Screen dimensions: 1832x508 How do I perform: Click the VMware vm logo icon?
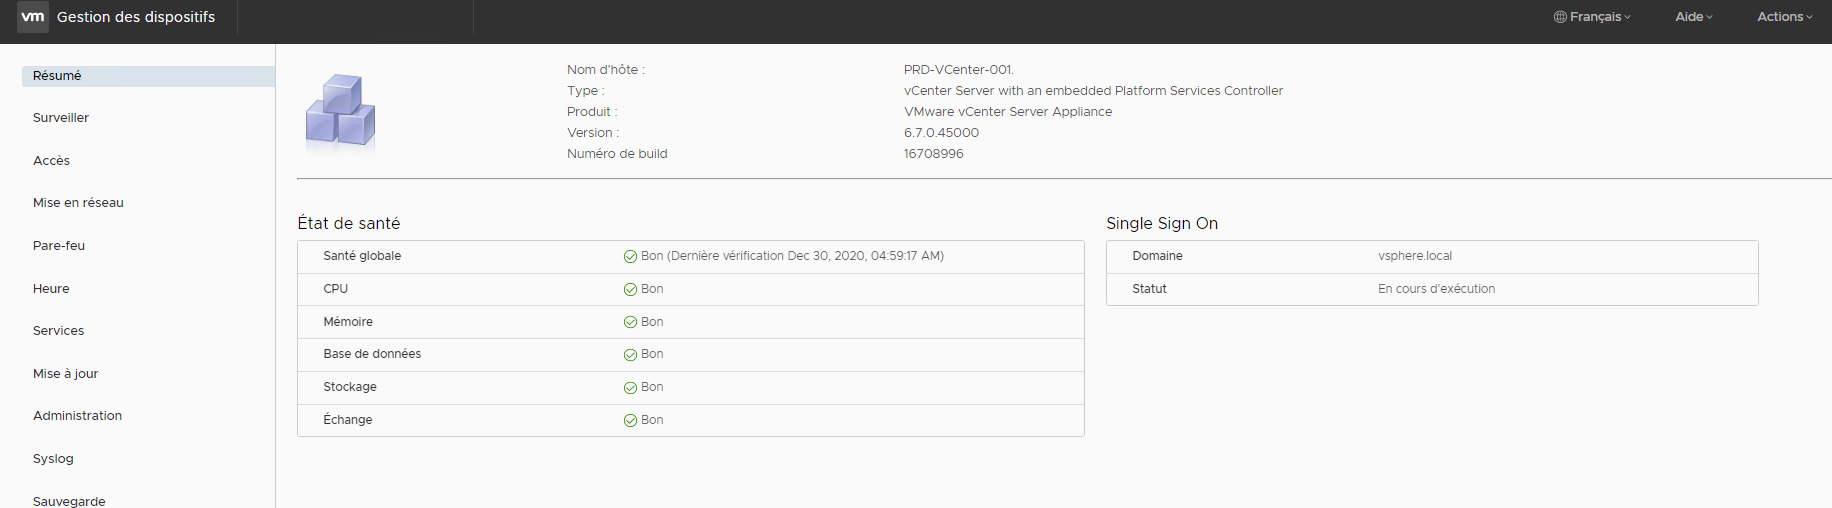click(x=33, y=17)
